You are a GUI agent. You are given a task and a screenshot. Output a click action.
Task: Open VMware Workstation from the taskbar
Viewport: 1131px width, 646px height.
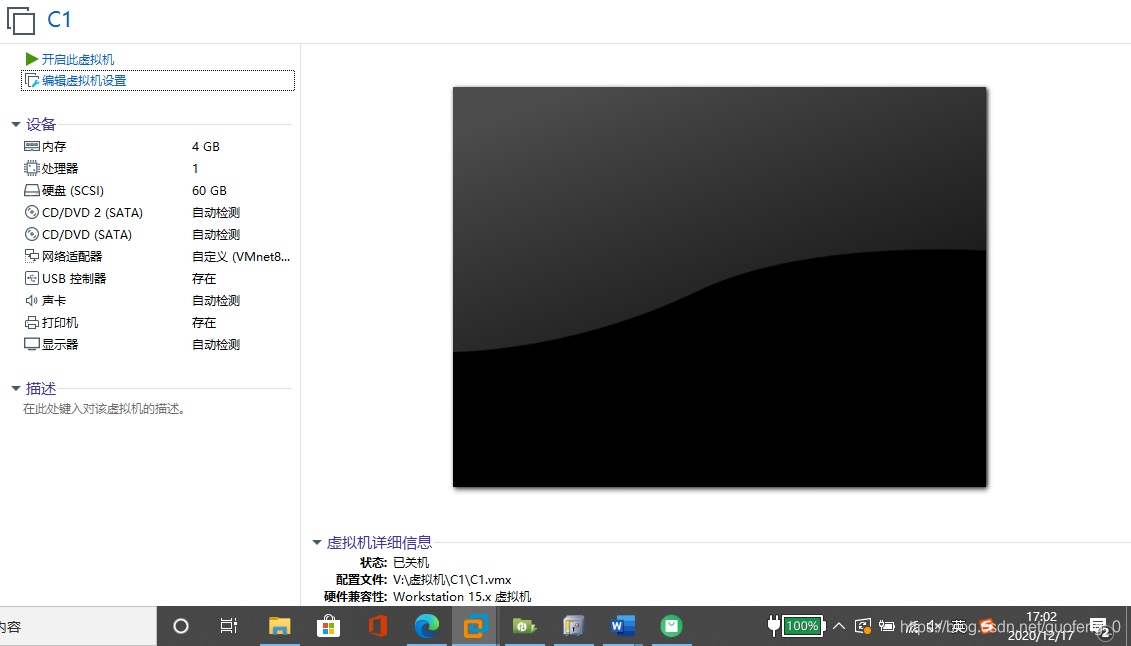474,626
